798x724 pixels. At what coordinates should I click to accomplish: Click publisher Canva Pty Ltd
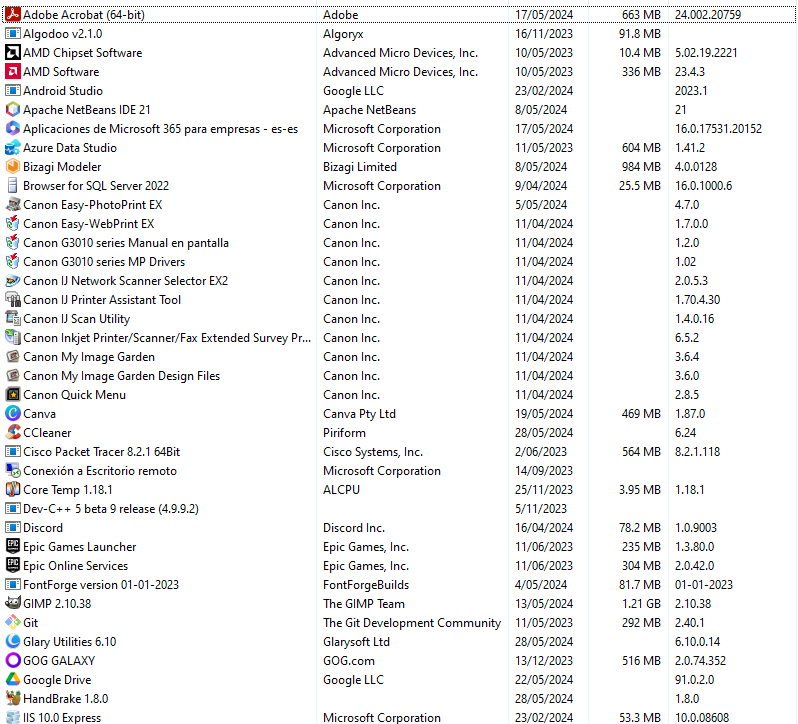click(359, 414)
